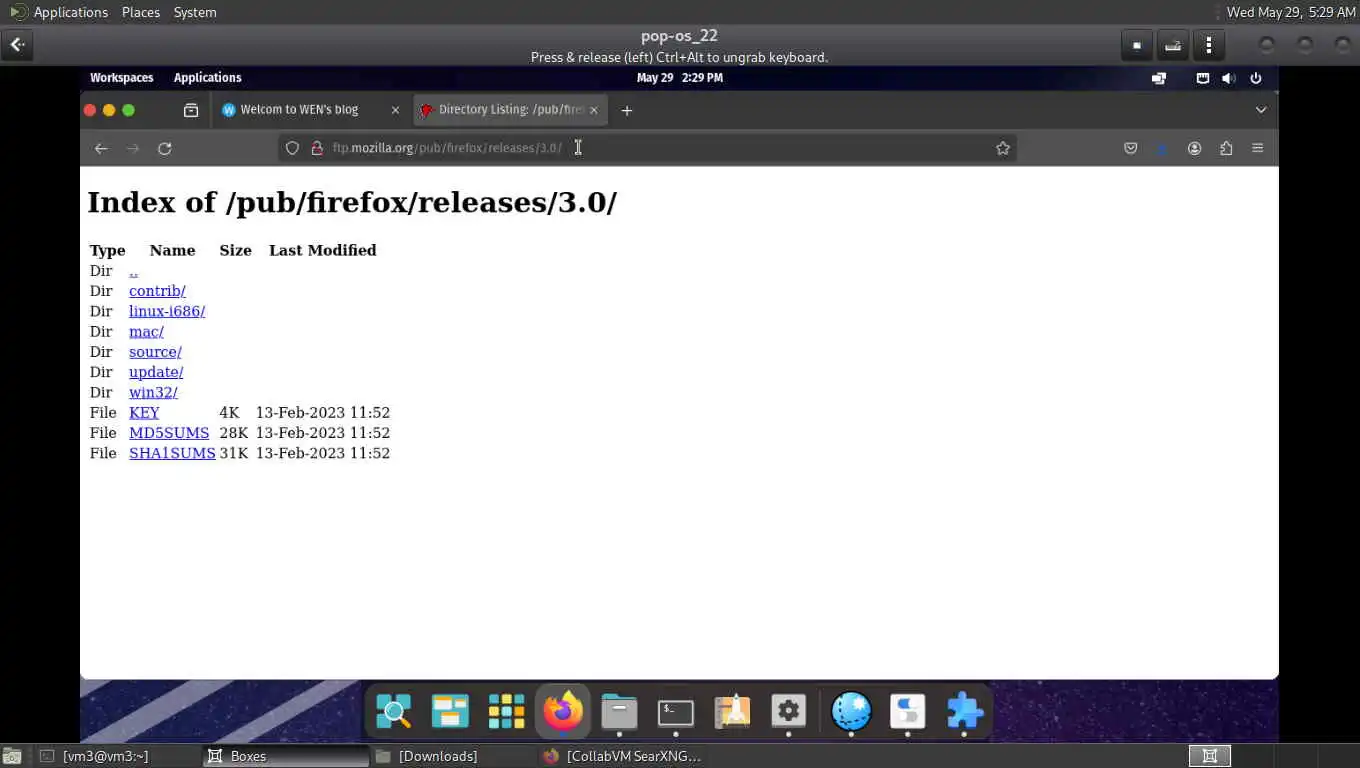Close the Directory Listing tab

tap(594, 110)
